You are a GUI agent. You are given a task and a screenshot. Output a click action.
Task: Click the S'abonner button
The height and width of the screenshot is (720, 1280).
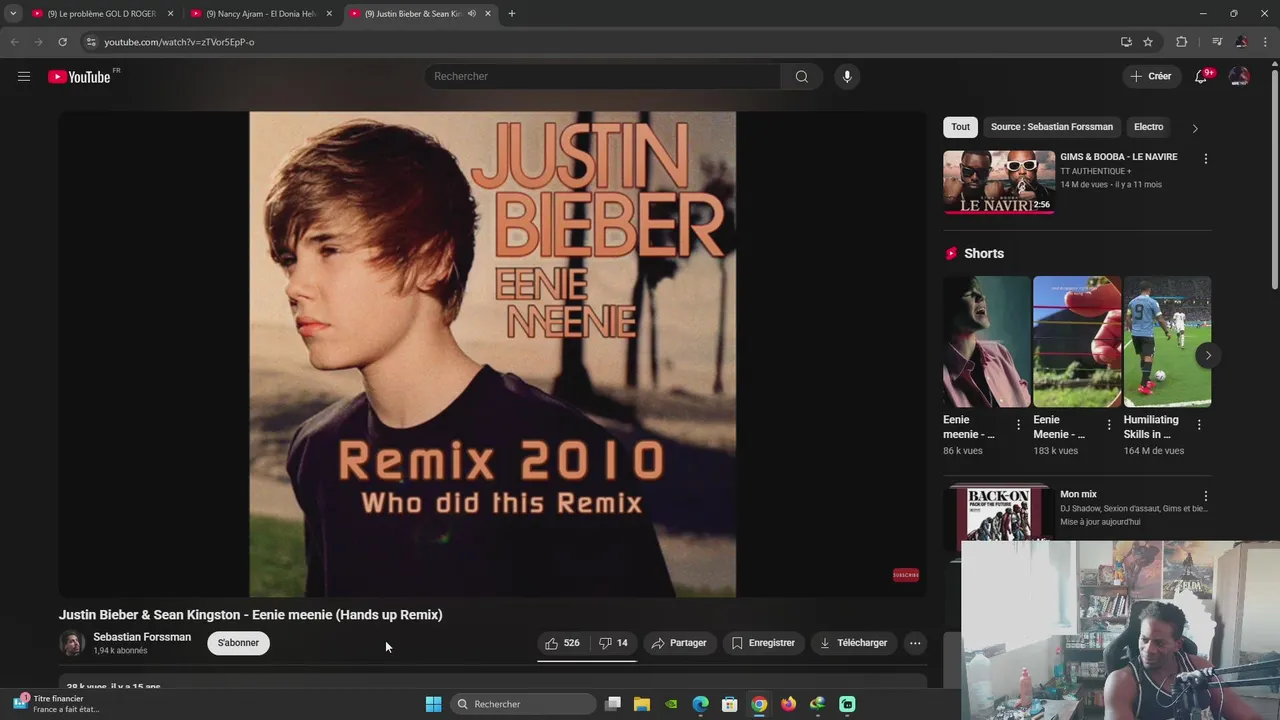coord(238,643)
